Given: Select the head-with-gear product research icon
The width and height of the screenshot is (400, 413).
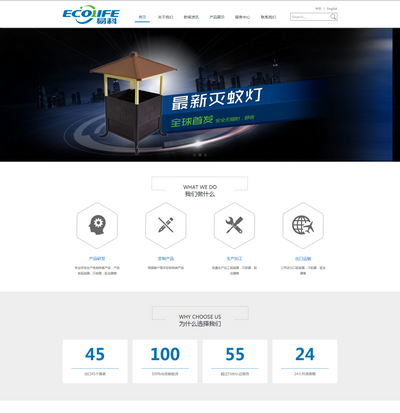Looking at the screenshot, I should (x=97, y=225).
